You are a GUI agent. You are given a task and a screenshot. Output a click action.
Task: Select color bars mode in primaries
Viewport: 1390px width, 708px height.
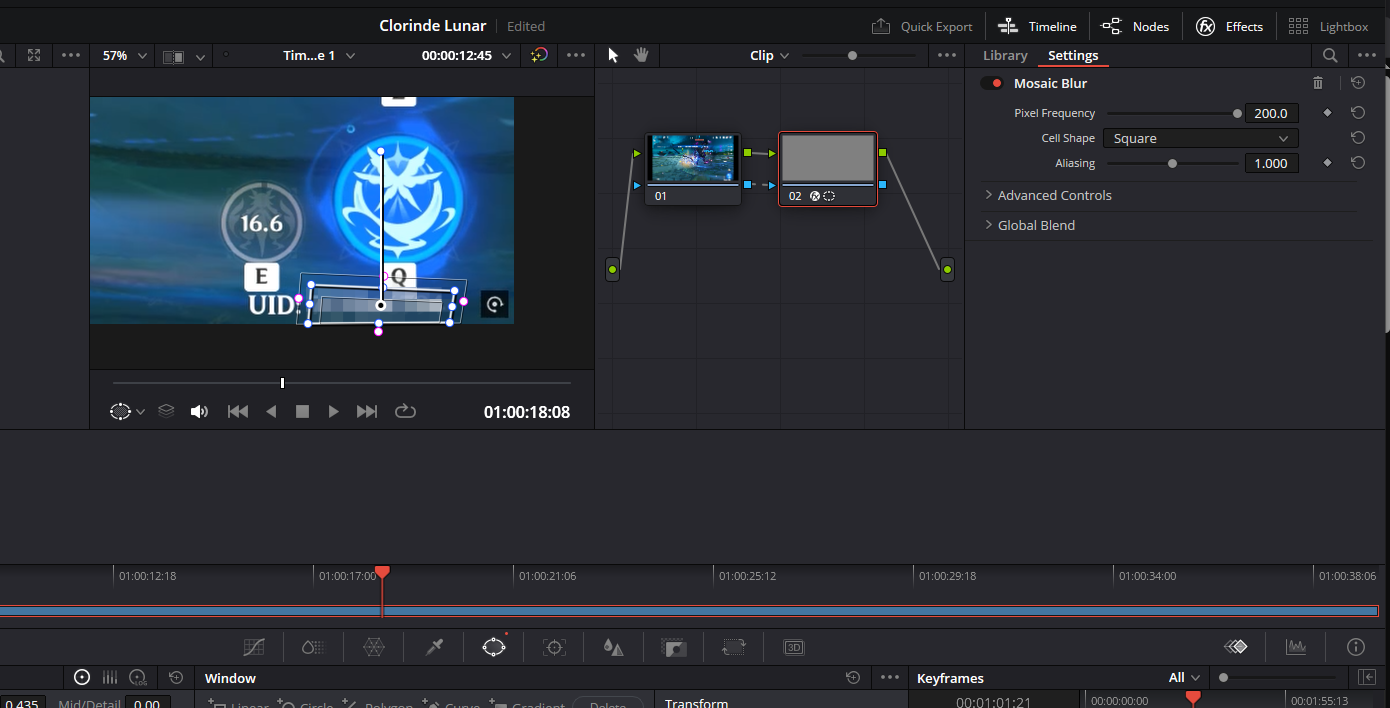[110, 678]
